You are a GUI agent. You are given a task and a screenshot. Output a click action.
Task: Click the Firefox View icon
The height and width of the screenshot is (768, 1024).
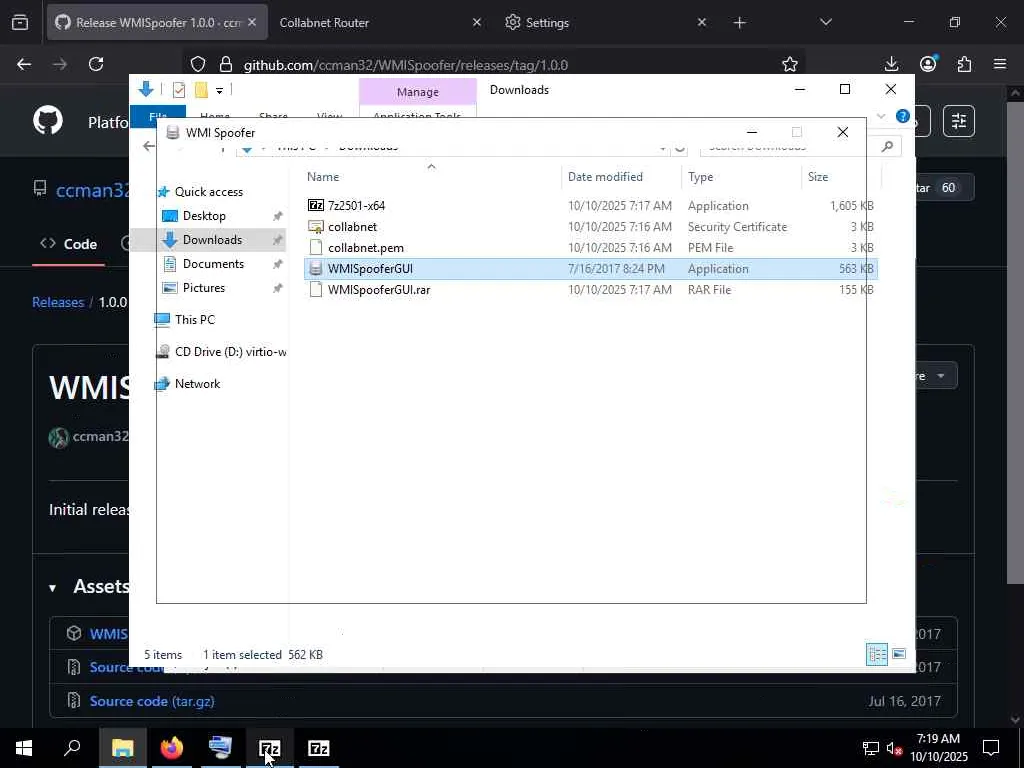[20, 22]
